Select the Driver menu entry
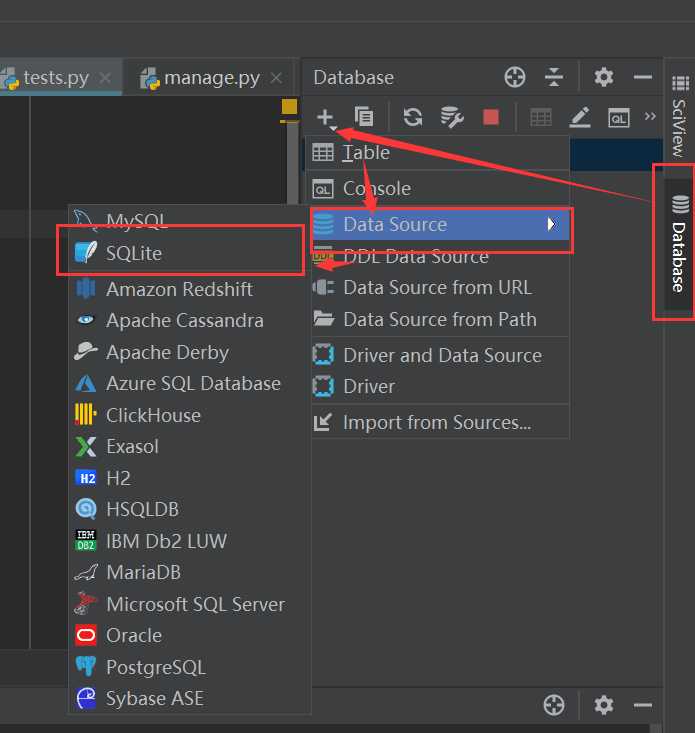Image resolution: width=695 pixels, height=733 pixels. 440,386
